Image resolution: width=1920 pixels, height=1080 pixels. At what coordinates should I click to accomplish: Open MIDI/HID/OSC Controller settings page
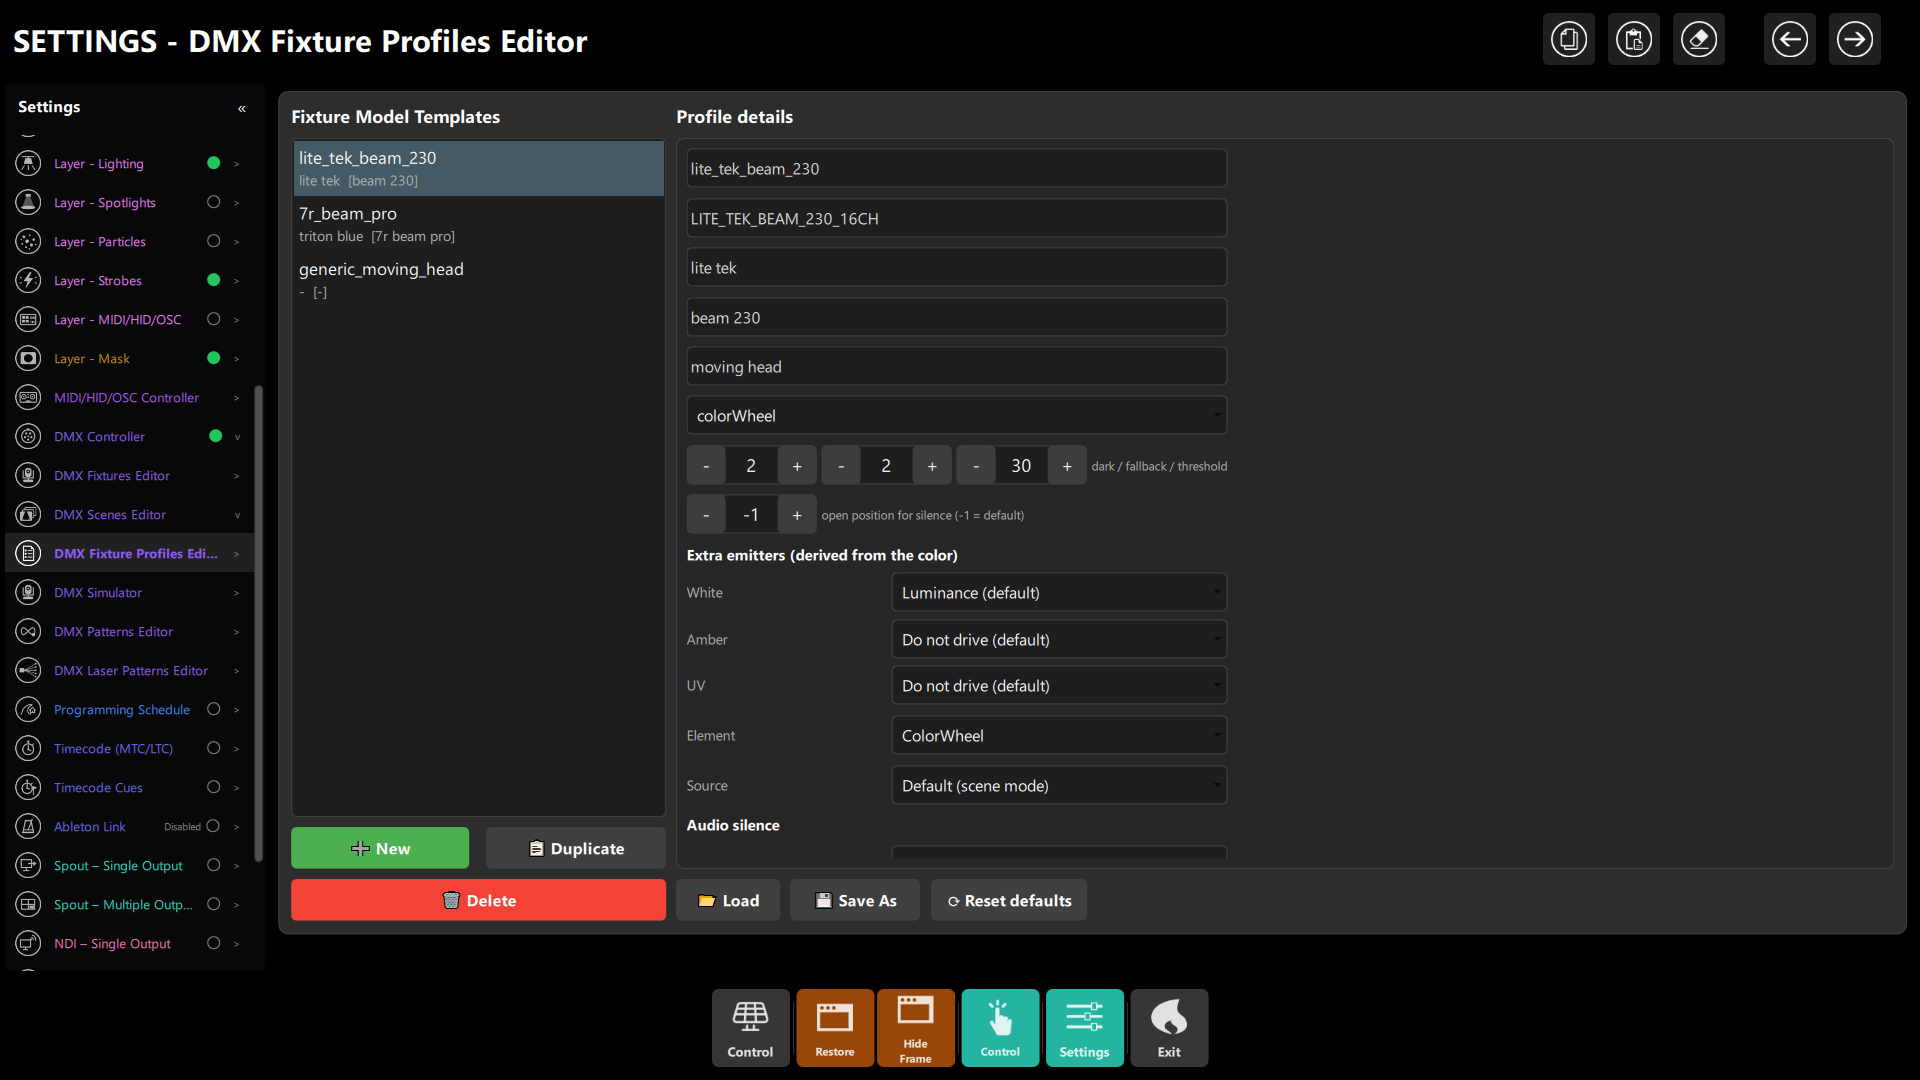click(126, 397)
